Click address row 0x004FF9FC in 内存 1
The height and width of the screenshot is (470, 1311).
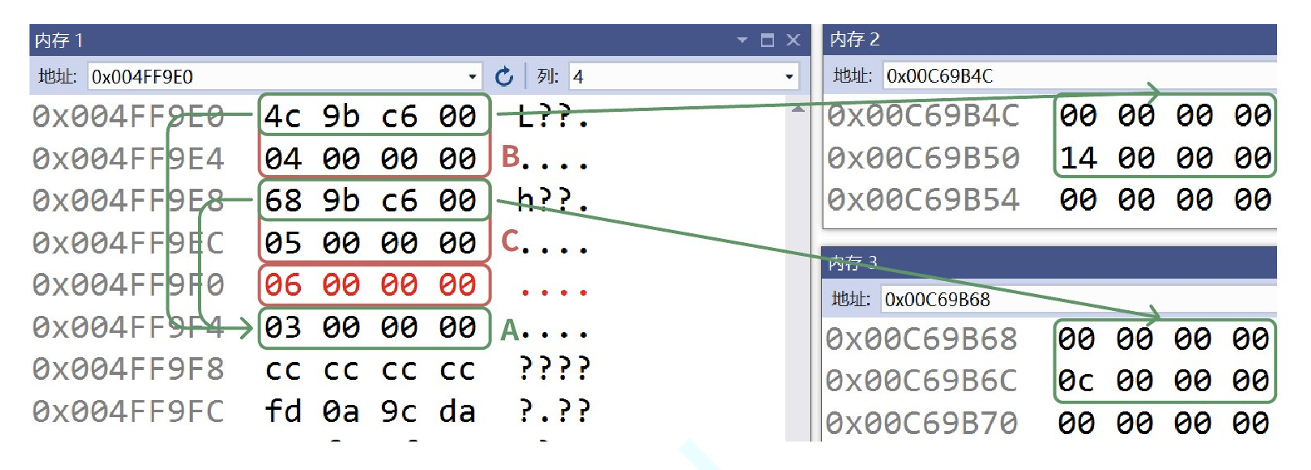(127, 411)
